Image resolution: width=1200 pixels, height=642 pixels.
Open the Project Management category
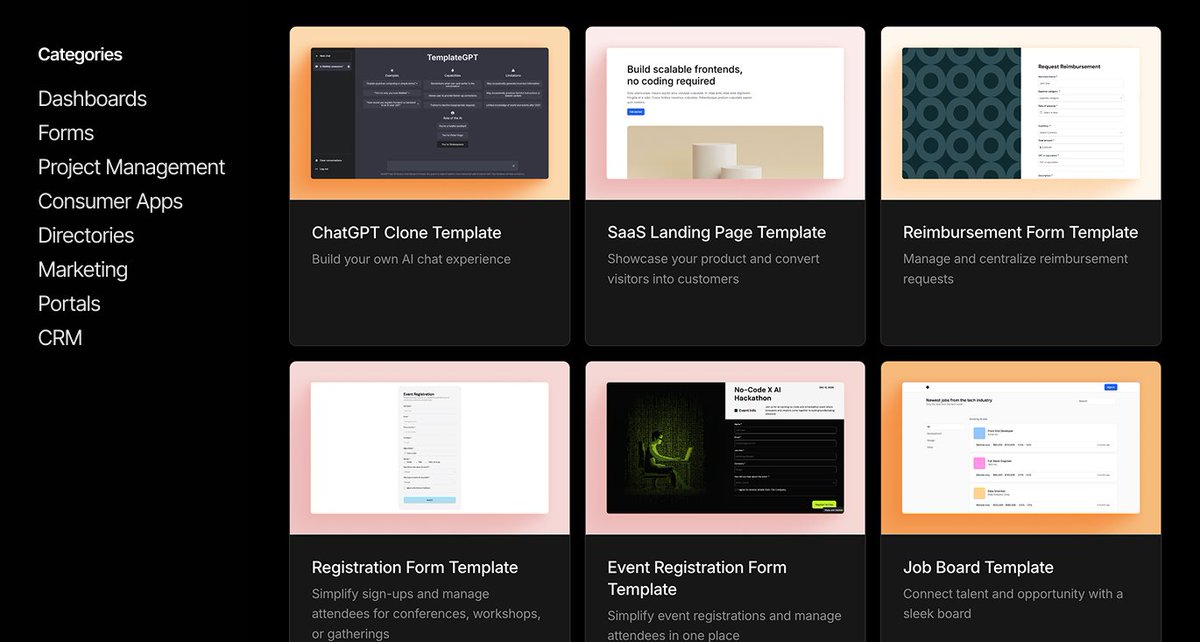[131, 167]
